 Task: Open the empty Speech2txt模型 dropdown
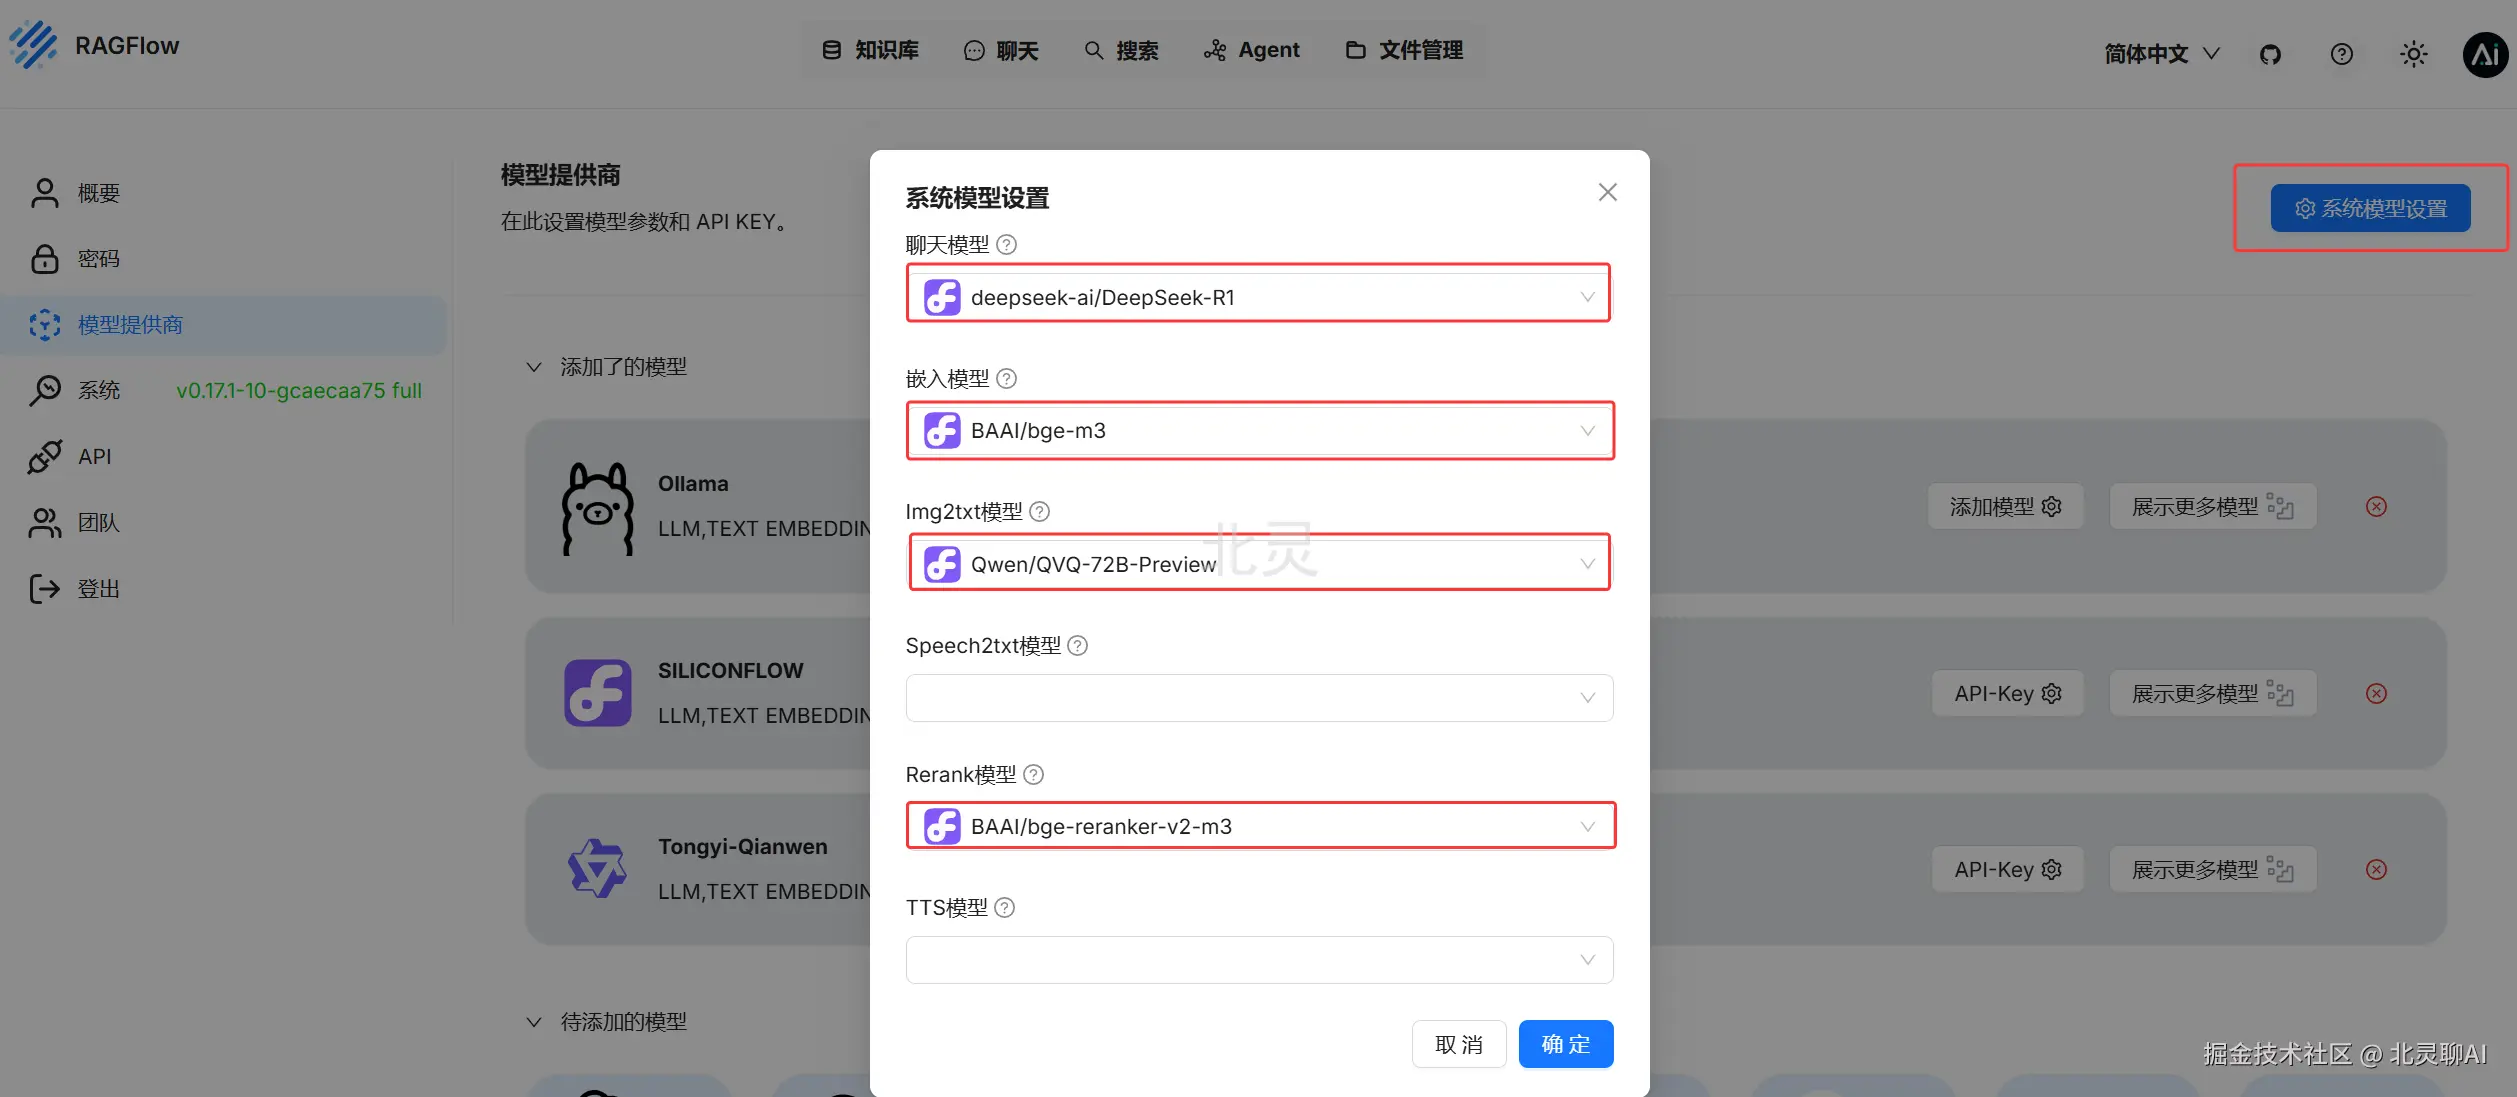tap(1258, 697)
